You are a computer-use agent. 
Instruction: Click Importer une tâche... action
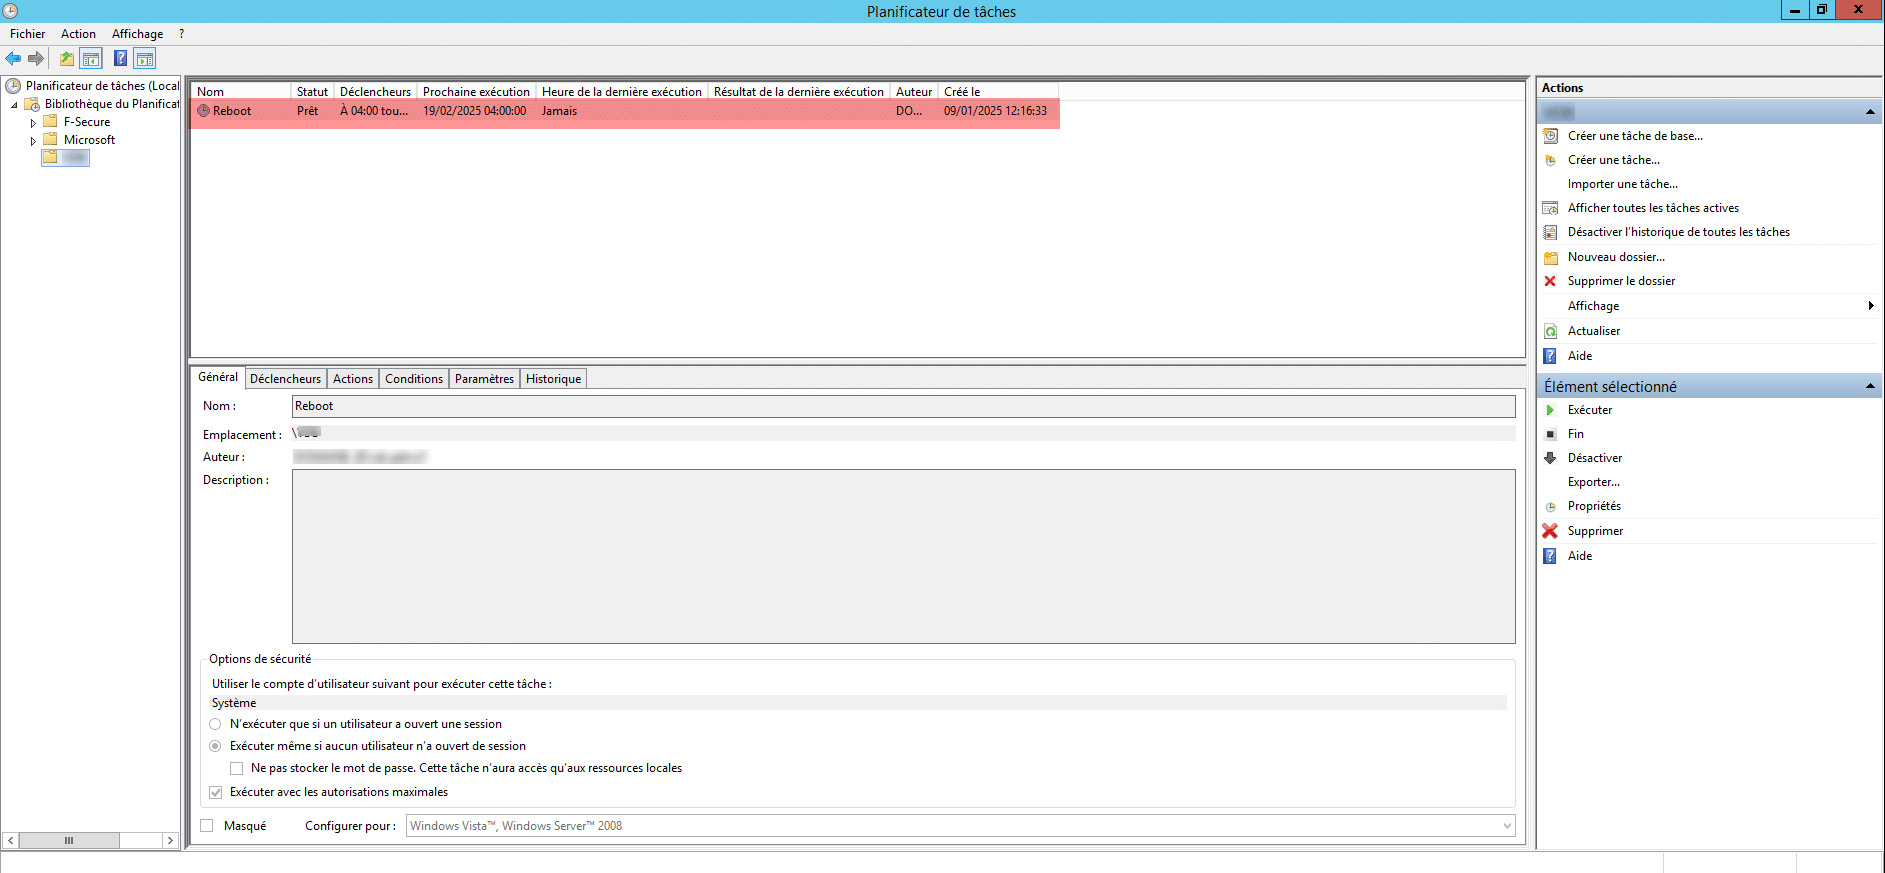1622,184
